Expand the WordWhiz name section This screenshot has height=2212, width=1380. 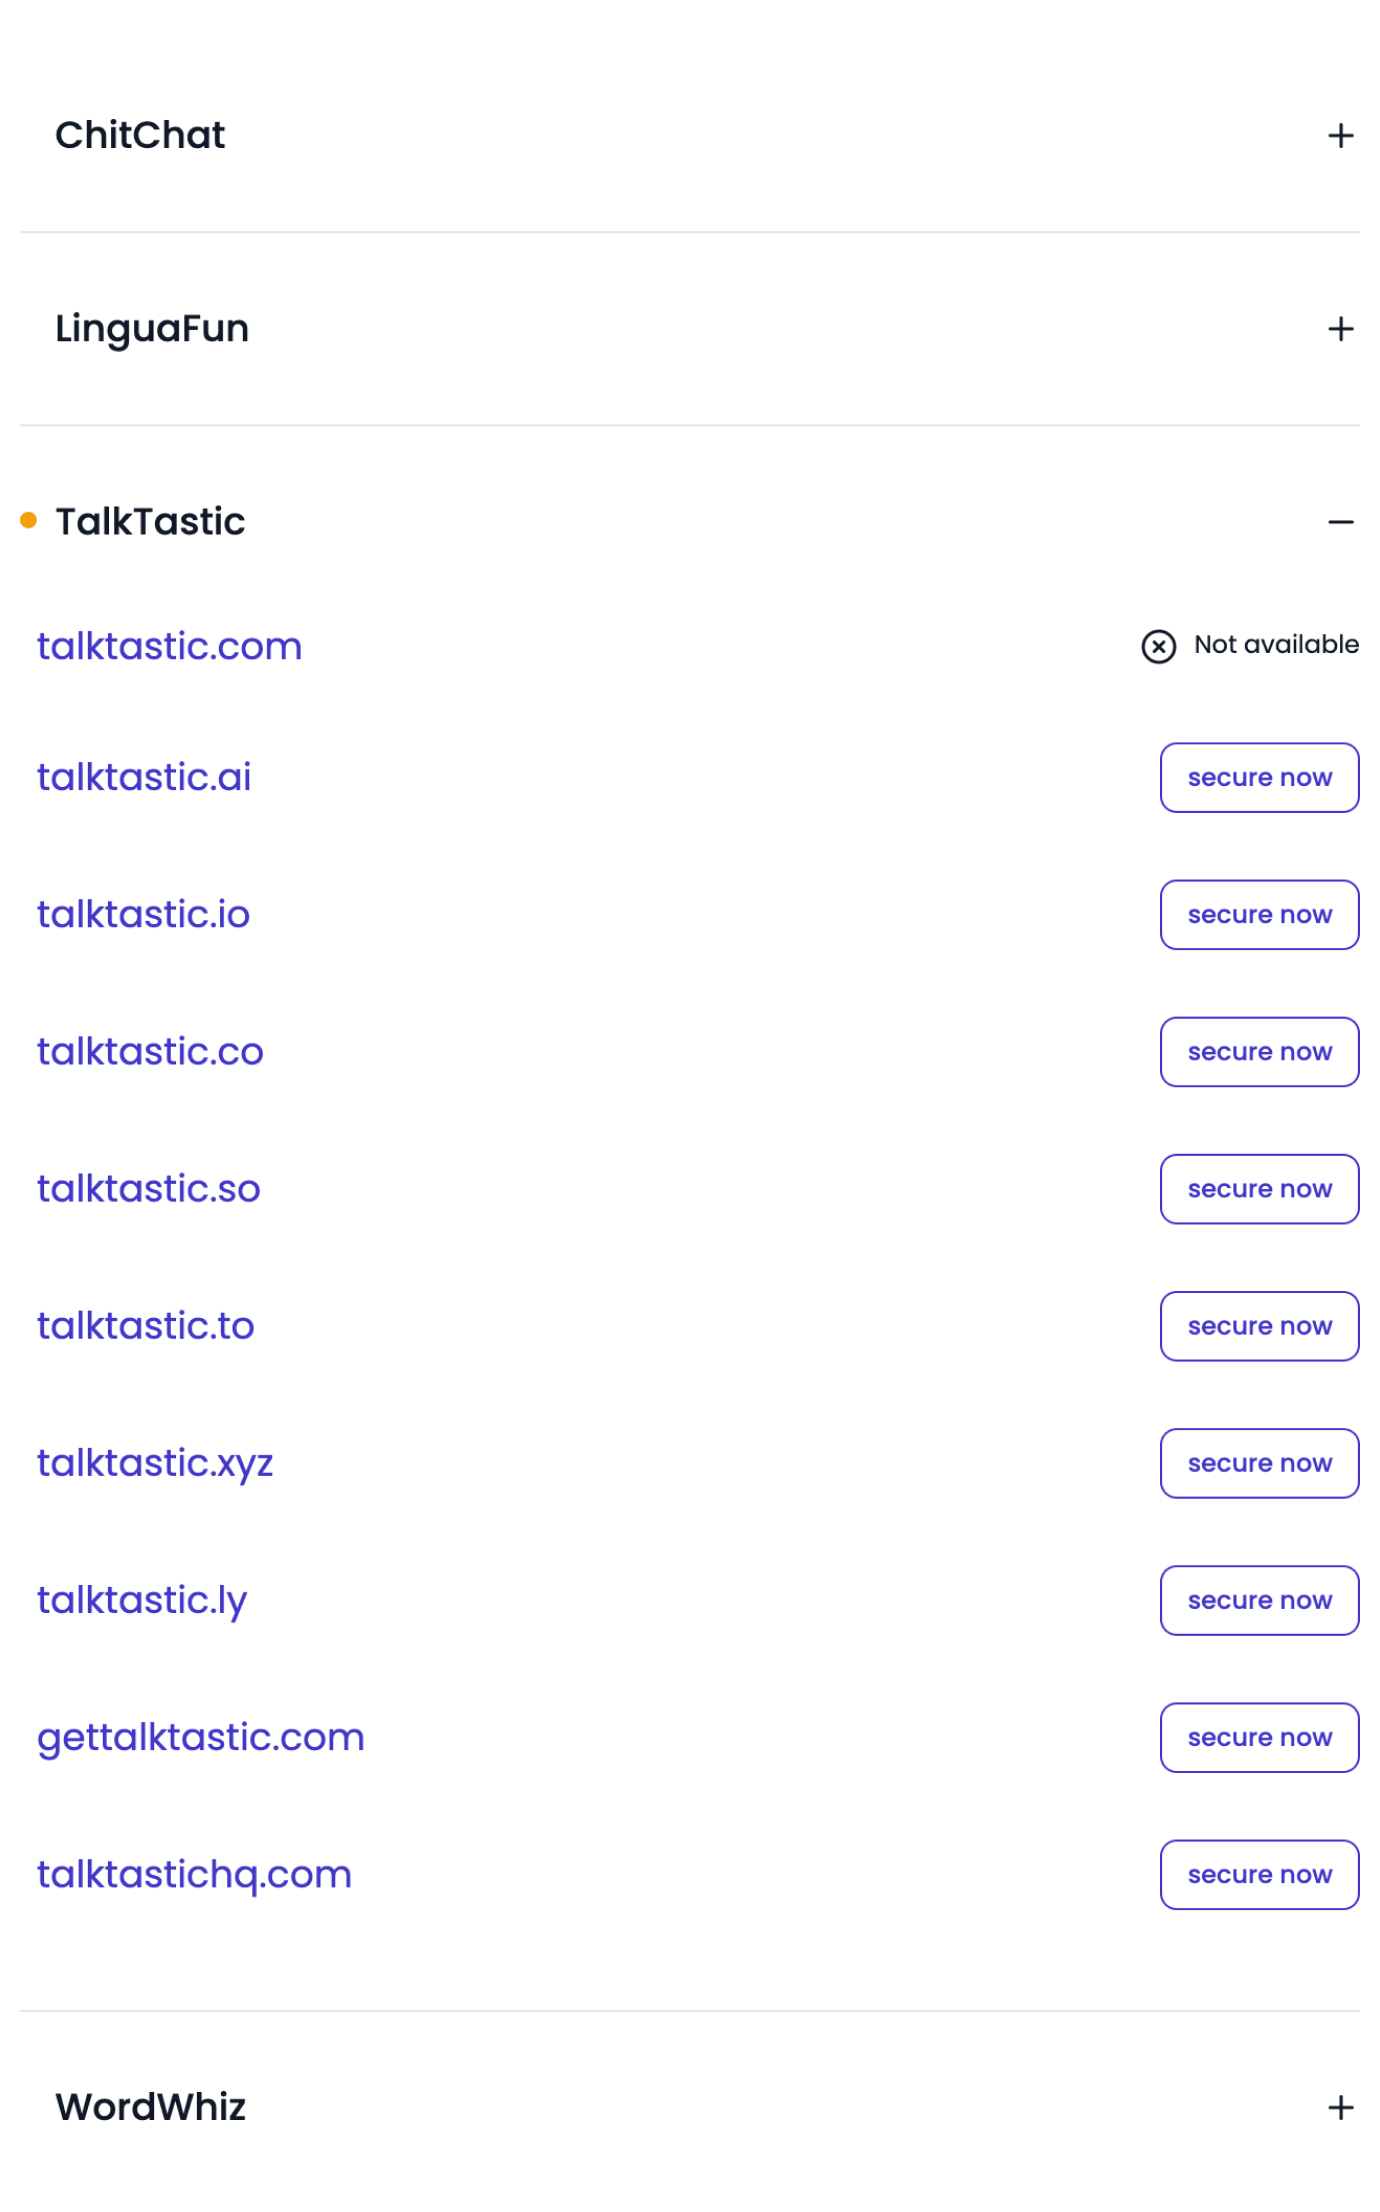coord(1339,2108)
